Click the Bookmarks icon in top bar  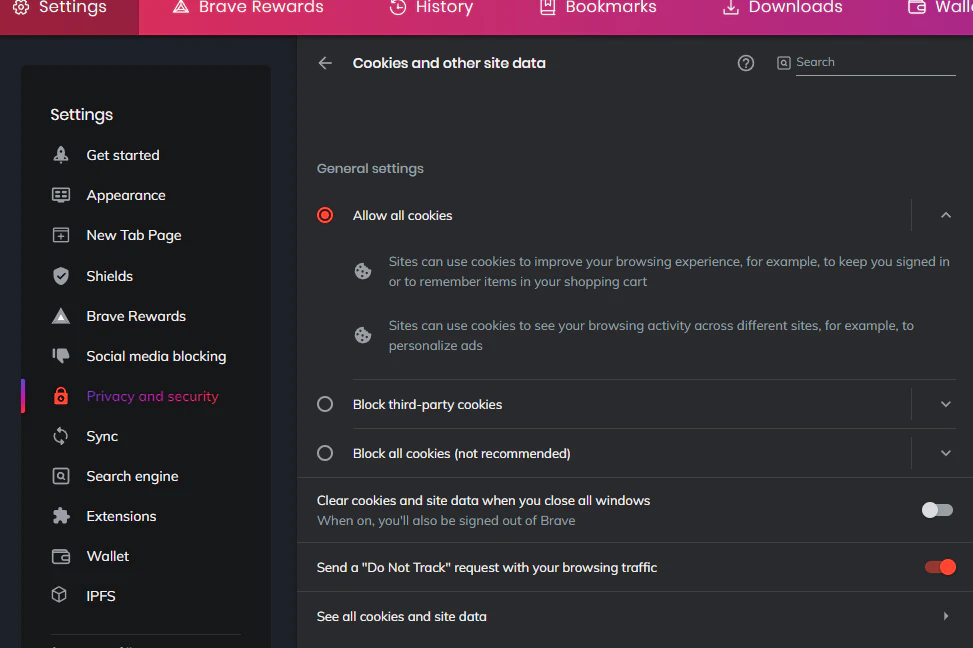(x=547, y=7)
